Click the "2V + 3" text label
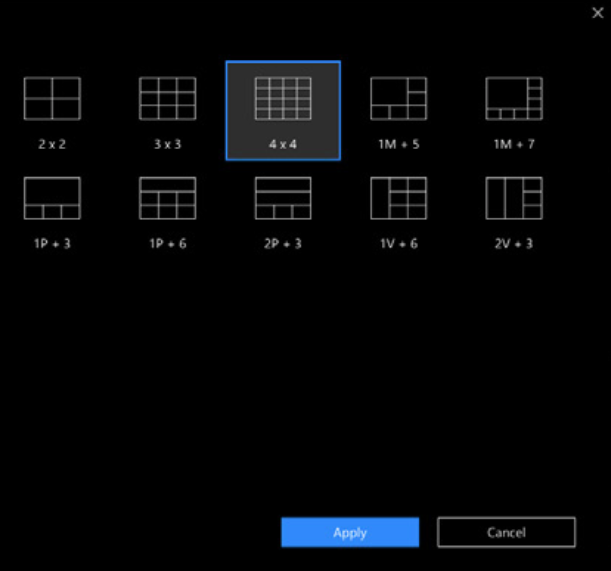Image resolution: width=611 pixels, height=571 pixels. coord(514,243)
